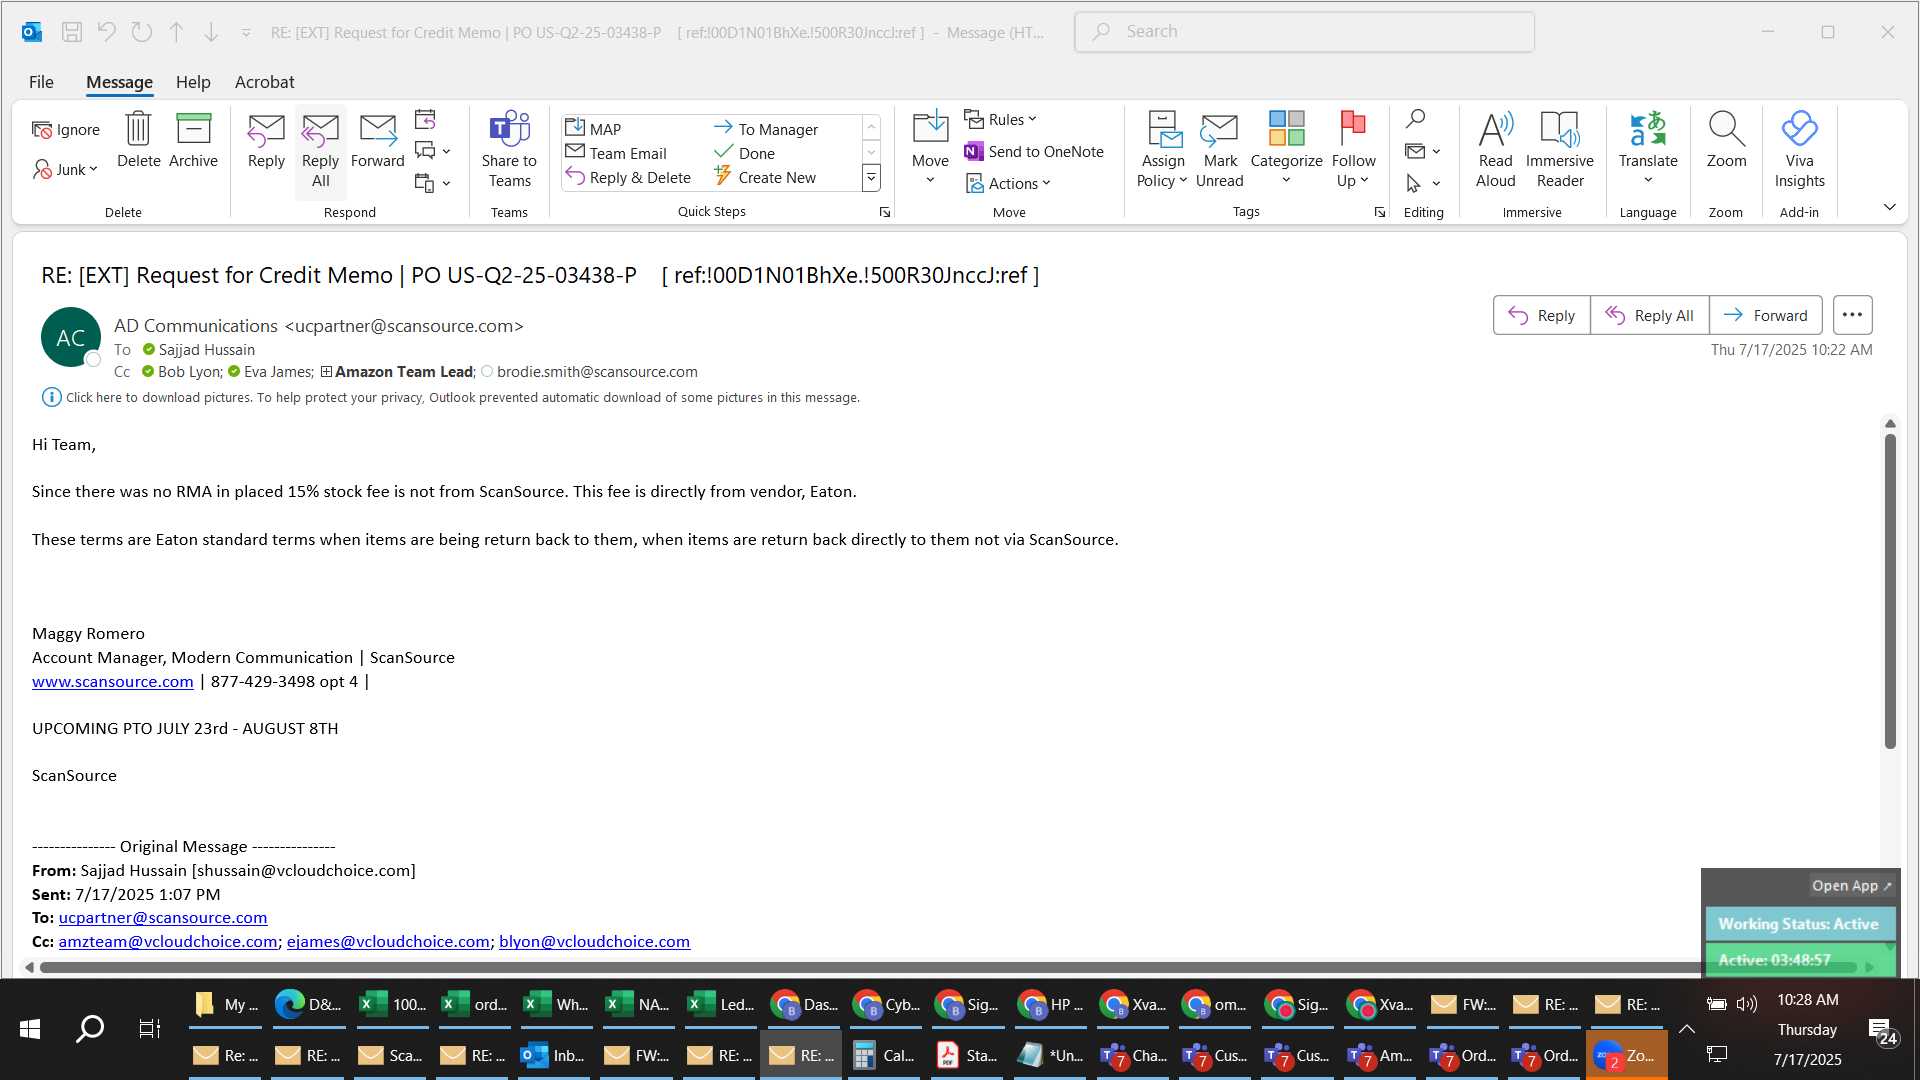The height and width of the screenshot is (1080, 1920).
Task: Open www.scansource.com link
Action: pyautogui.click(x=112, y=681)
